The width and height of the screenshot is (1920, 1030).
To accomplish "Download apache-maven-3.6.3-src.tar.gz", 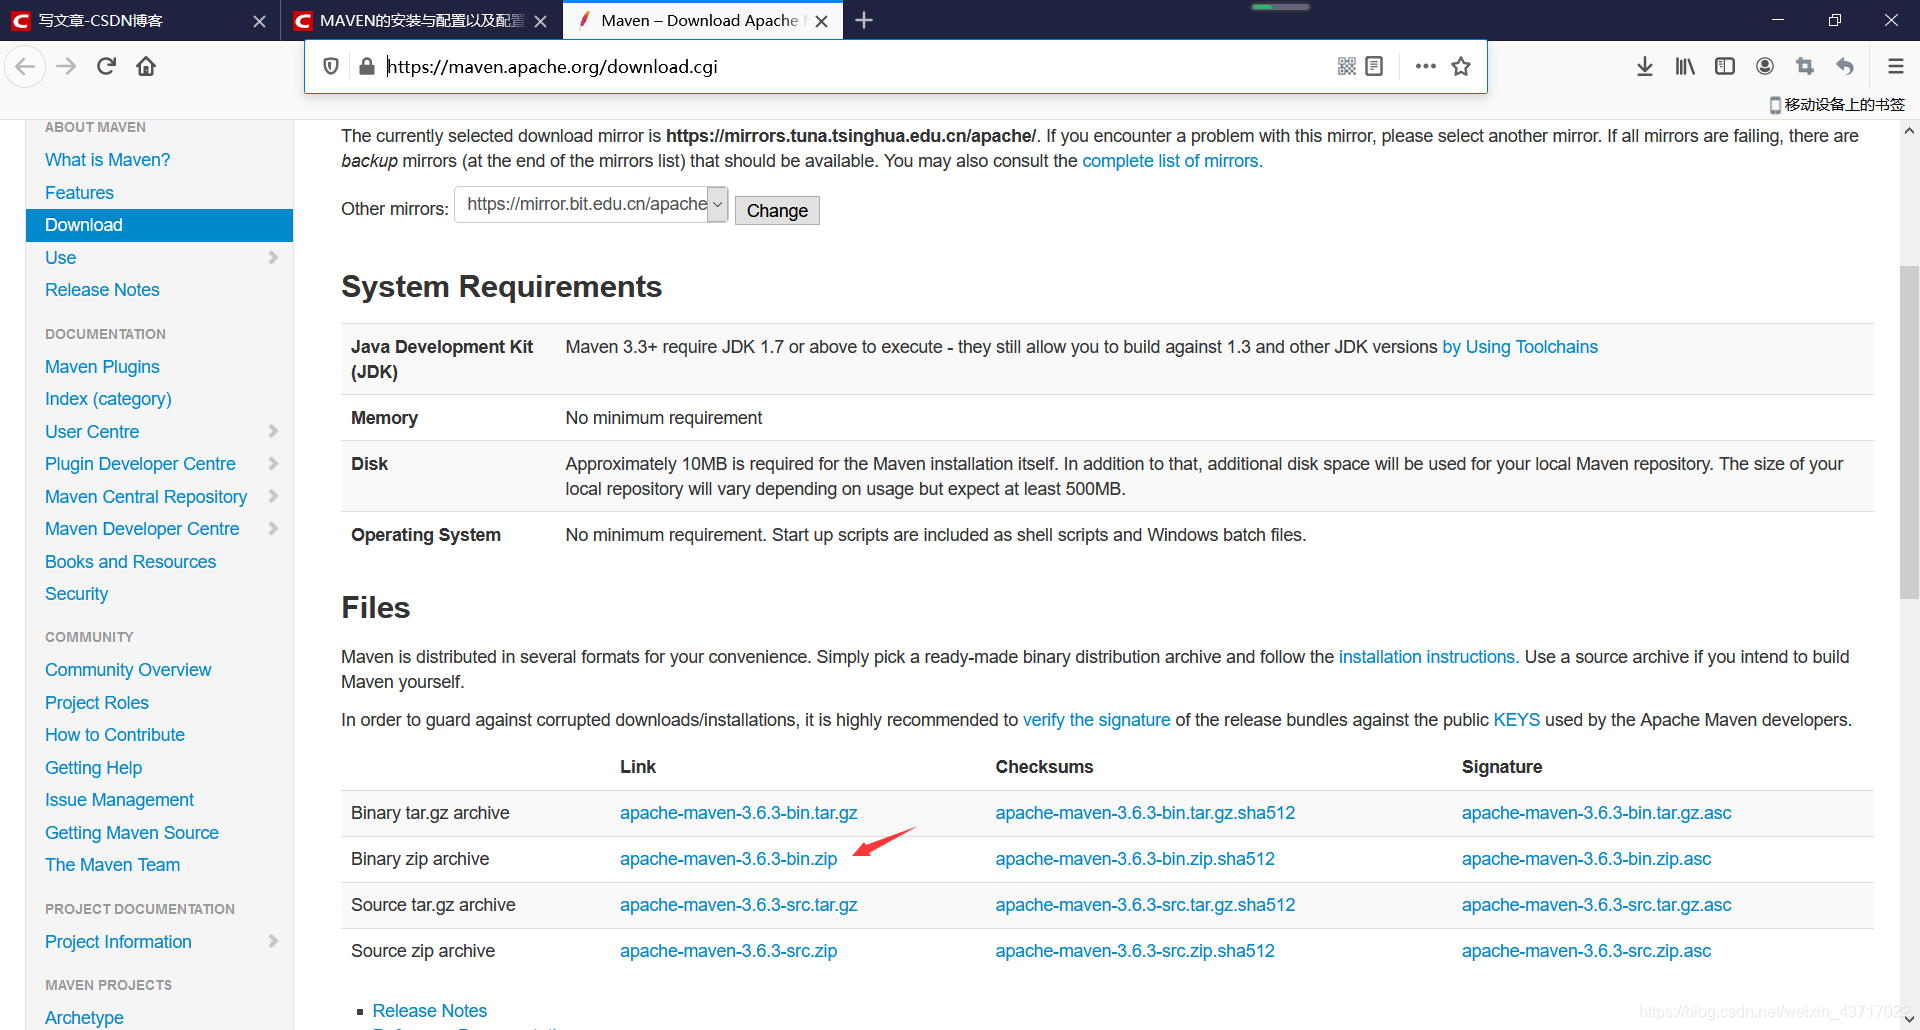I will click(739, 905).
